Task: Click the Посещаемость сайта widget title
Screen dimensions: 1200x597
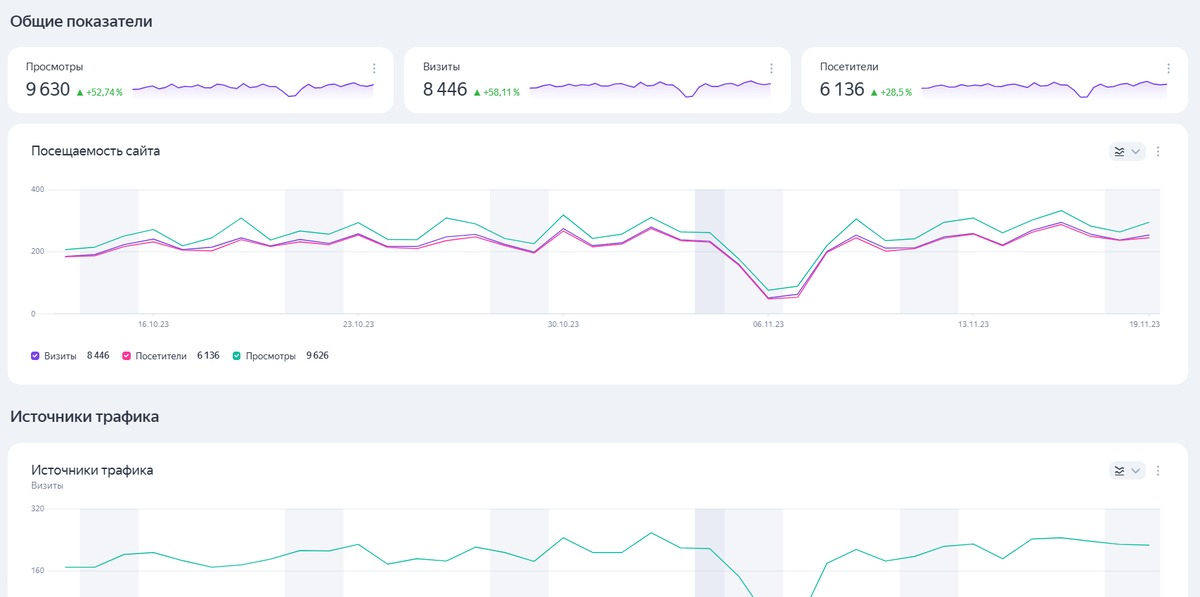Action: 95,151
